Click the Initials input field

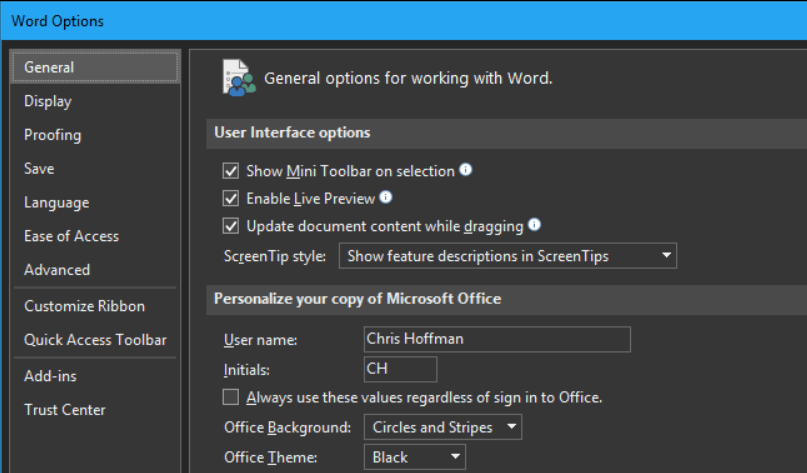400,369
